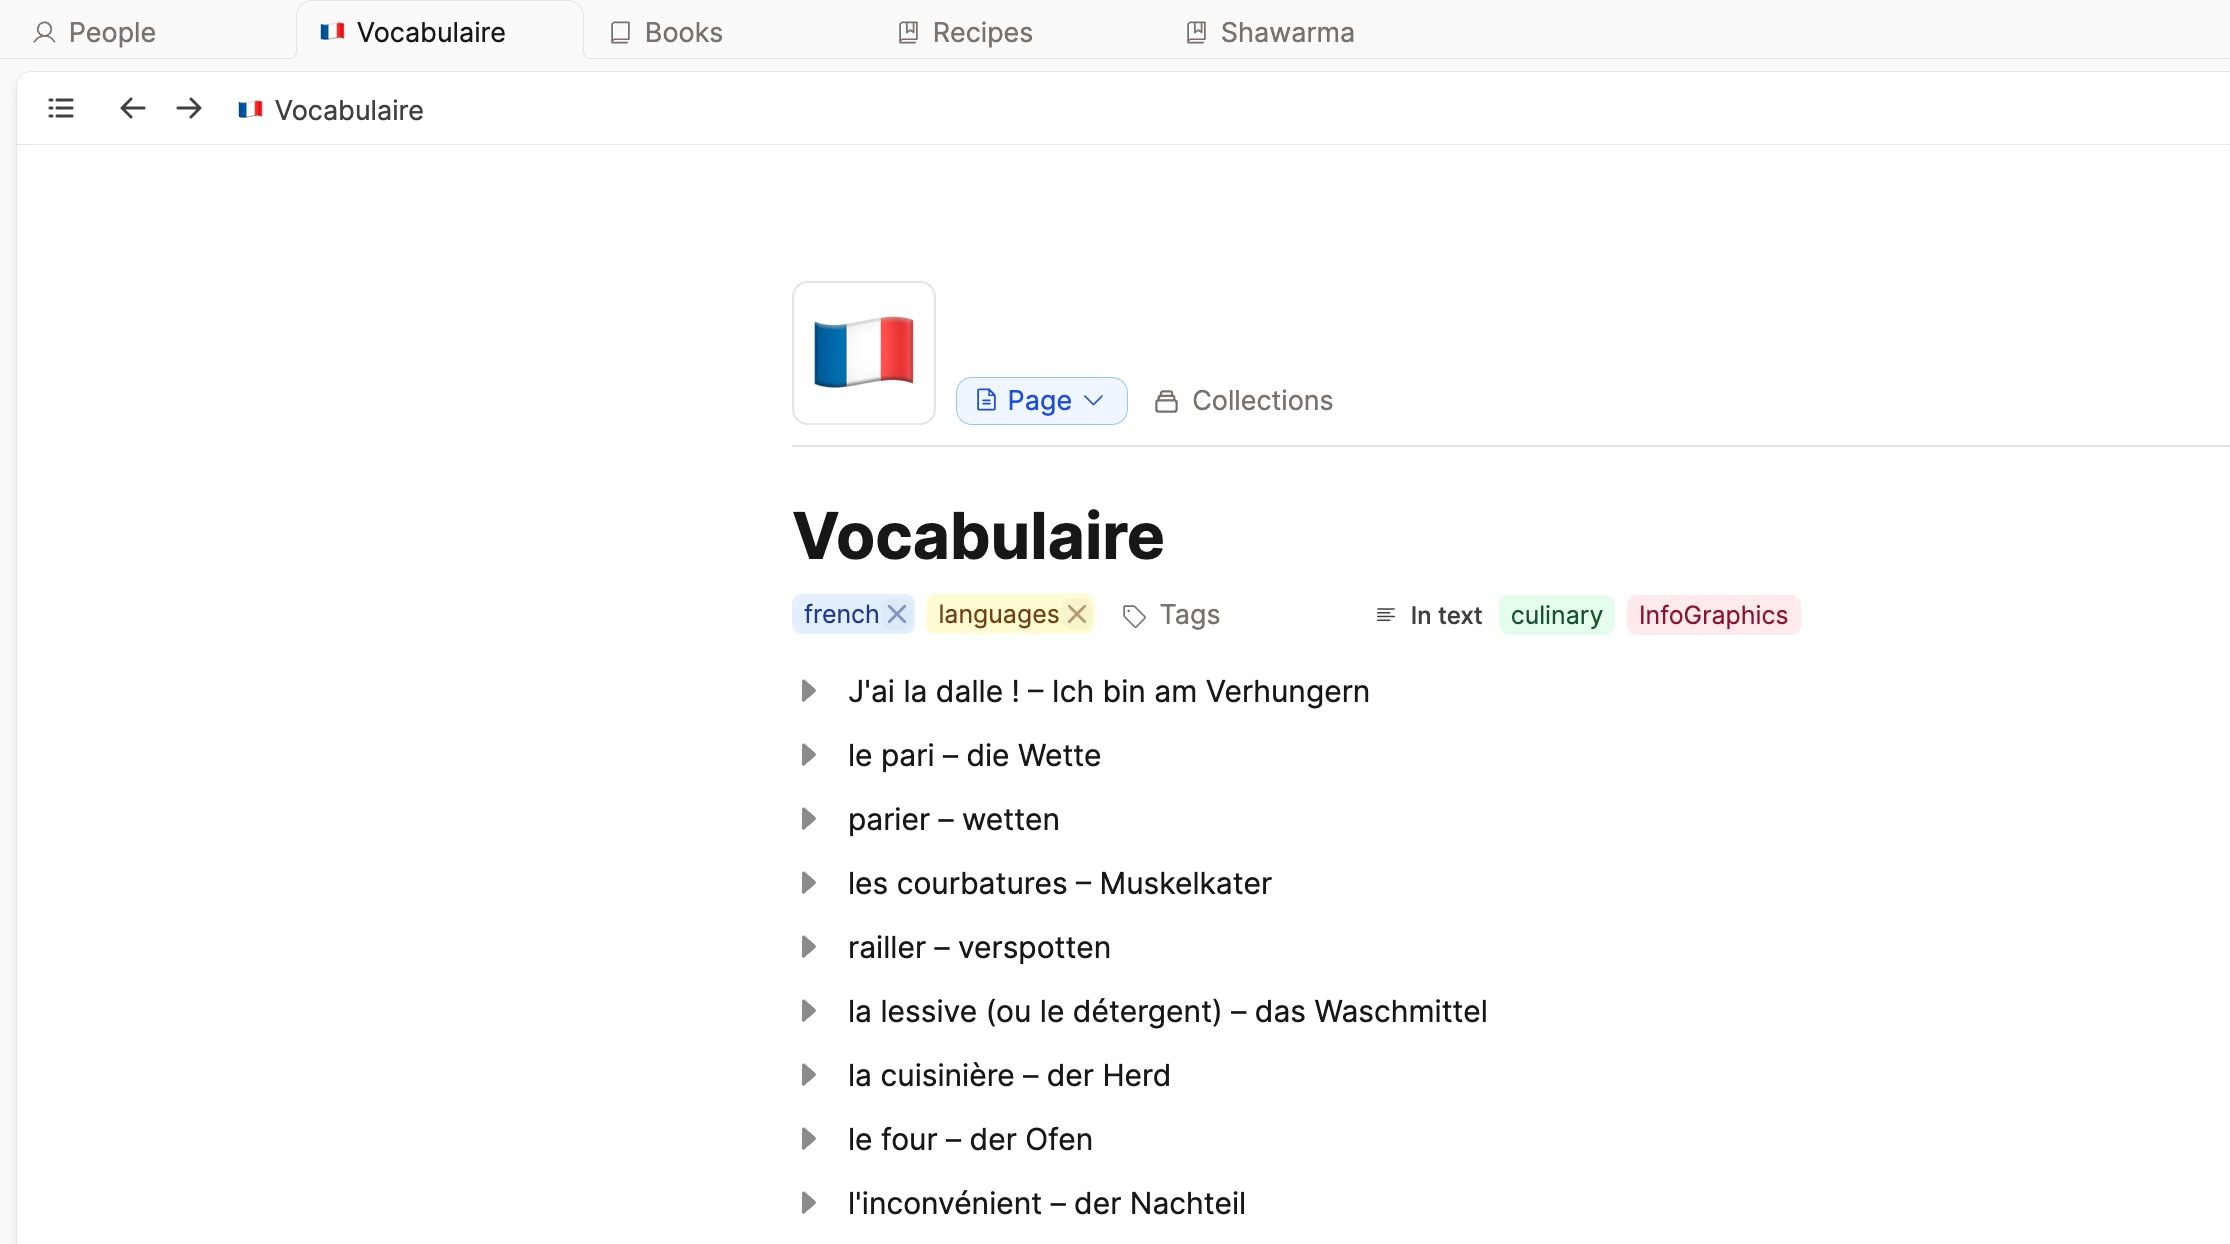Expand the "J'ai la dalle" toggle
The height and width of the screenshot is (1244, 2230).
coord(808,691)
